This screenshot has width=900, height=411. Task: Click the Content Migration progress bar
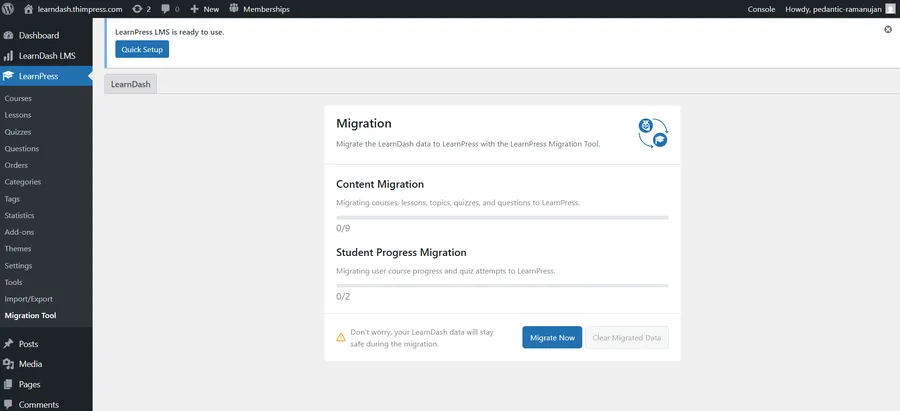point(502,218)
